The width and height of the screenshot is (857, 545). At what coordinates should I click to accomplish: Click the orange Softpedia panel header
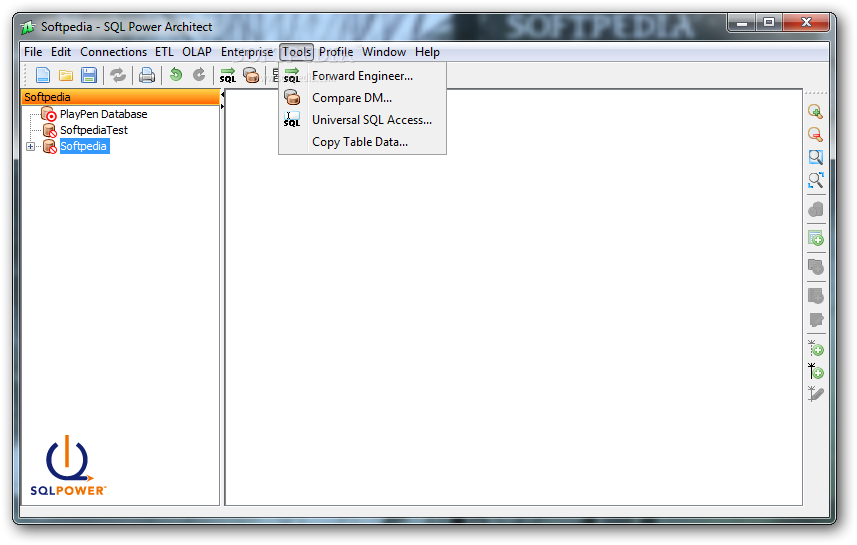point(121,97)
